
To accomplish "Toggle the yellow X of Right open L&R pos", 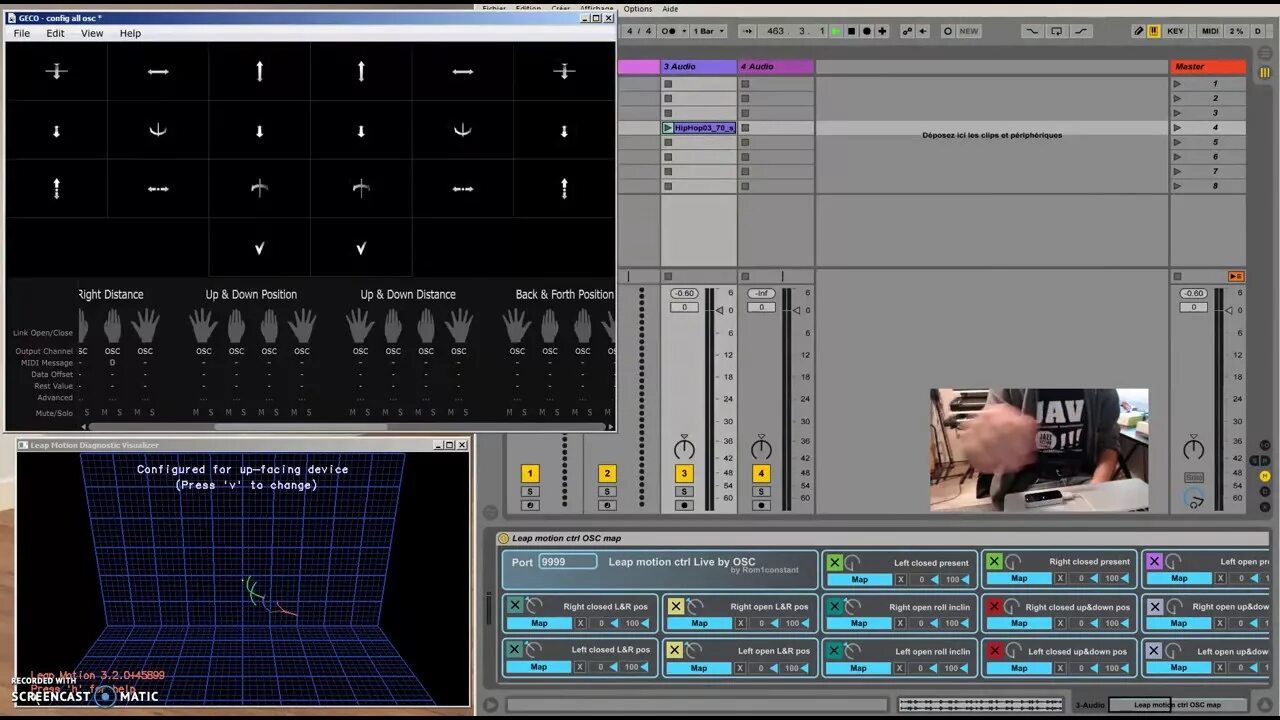I will coord(675,606).
